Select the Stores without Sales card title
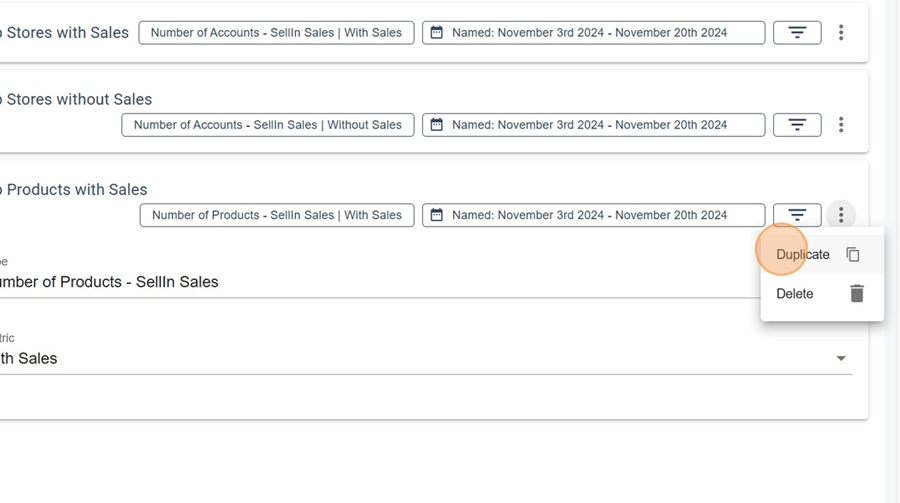The image size is (900, 503). 79,99
